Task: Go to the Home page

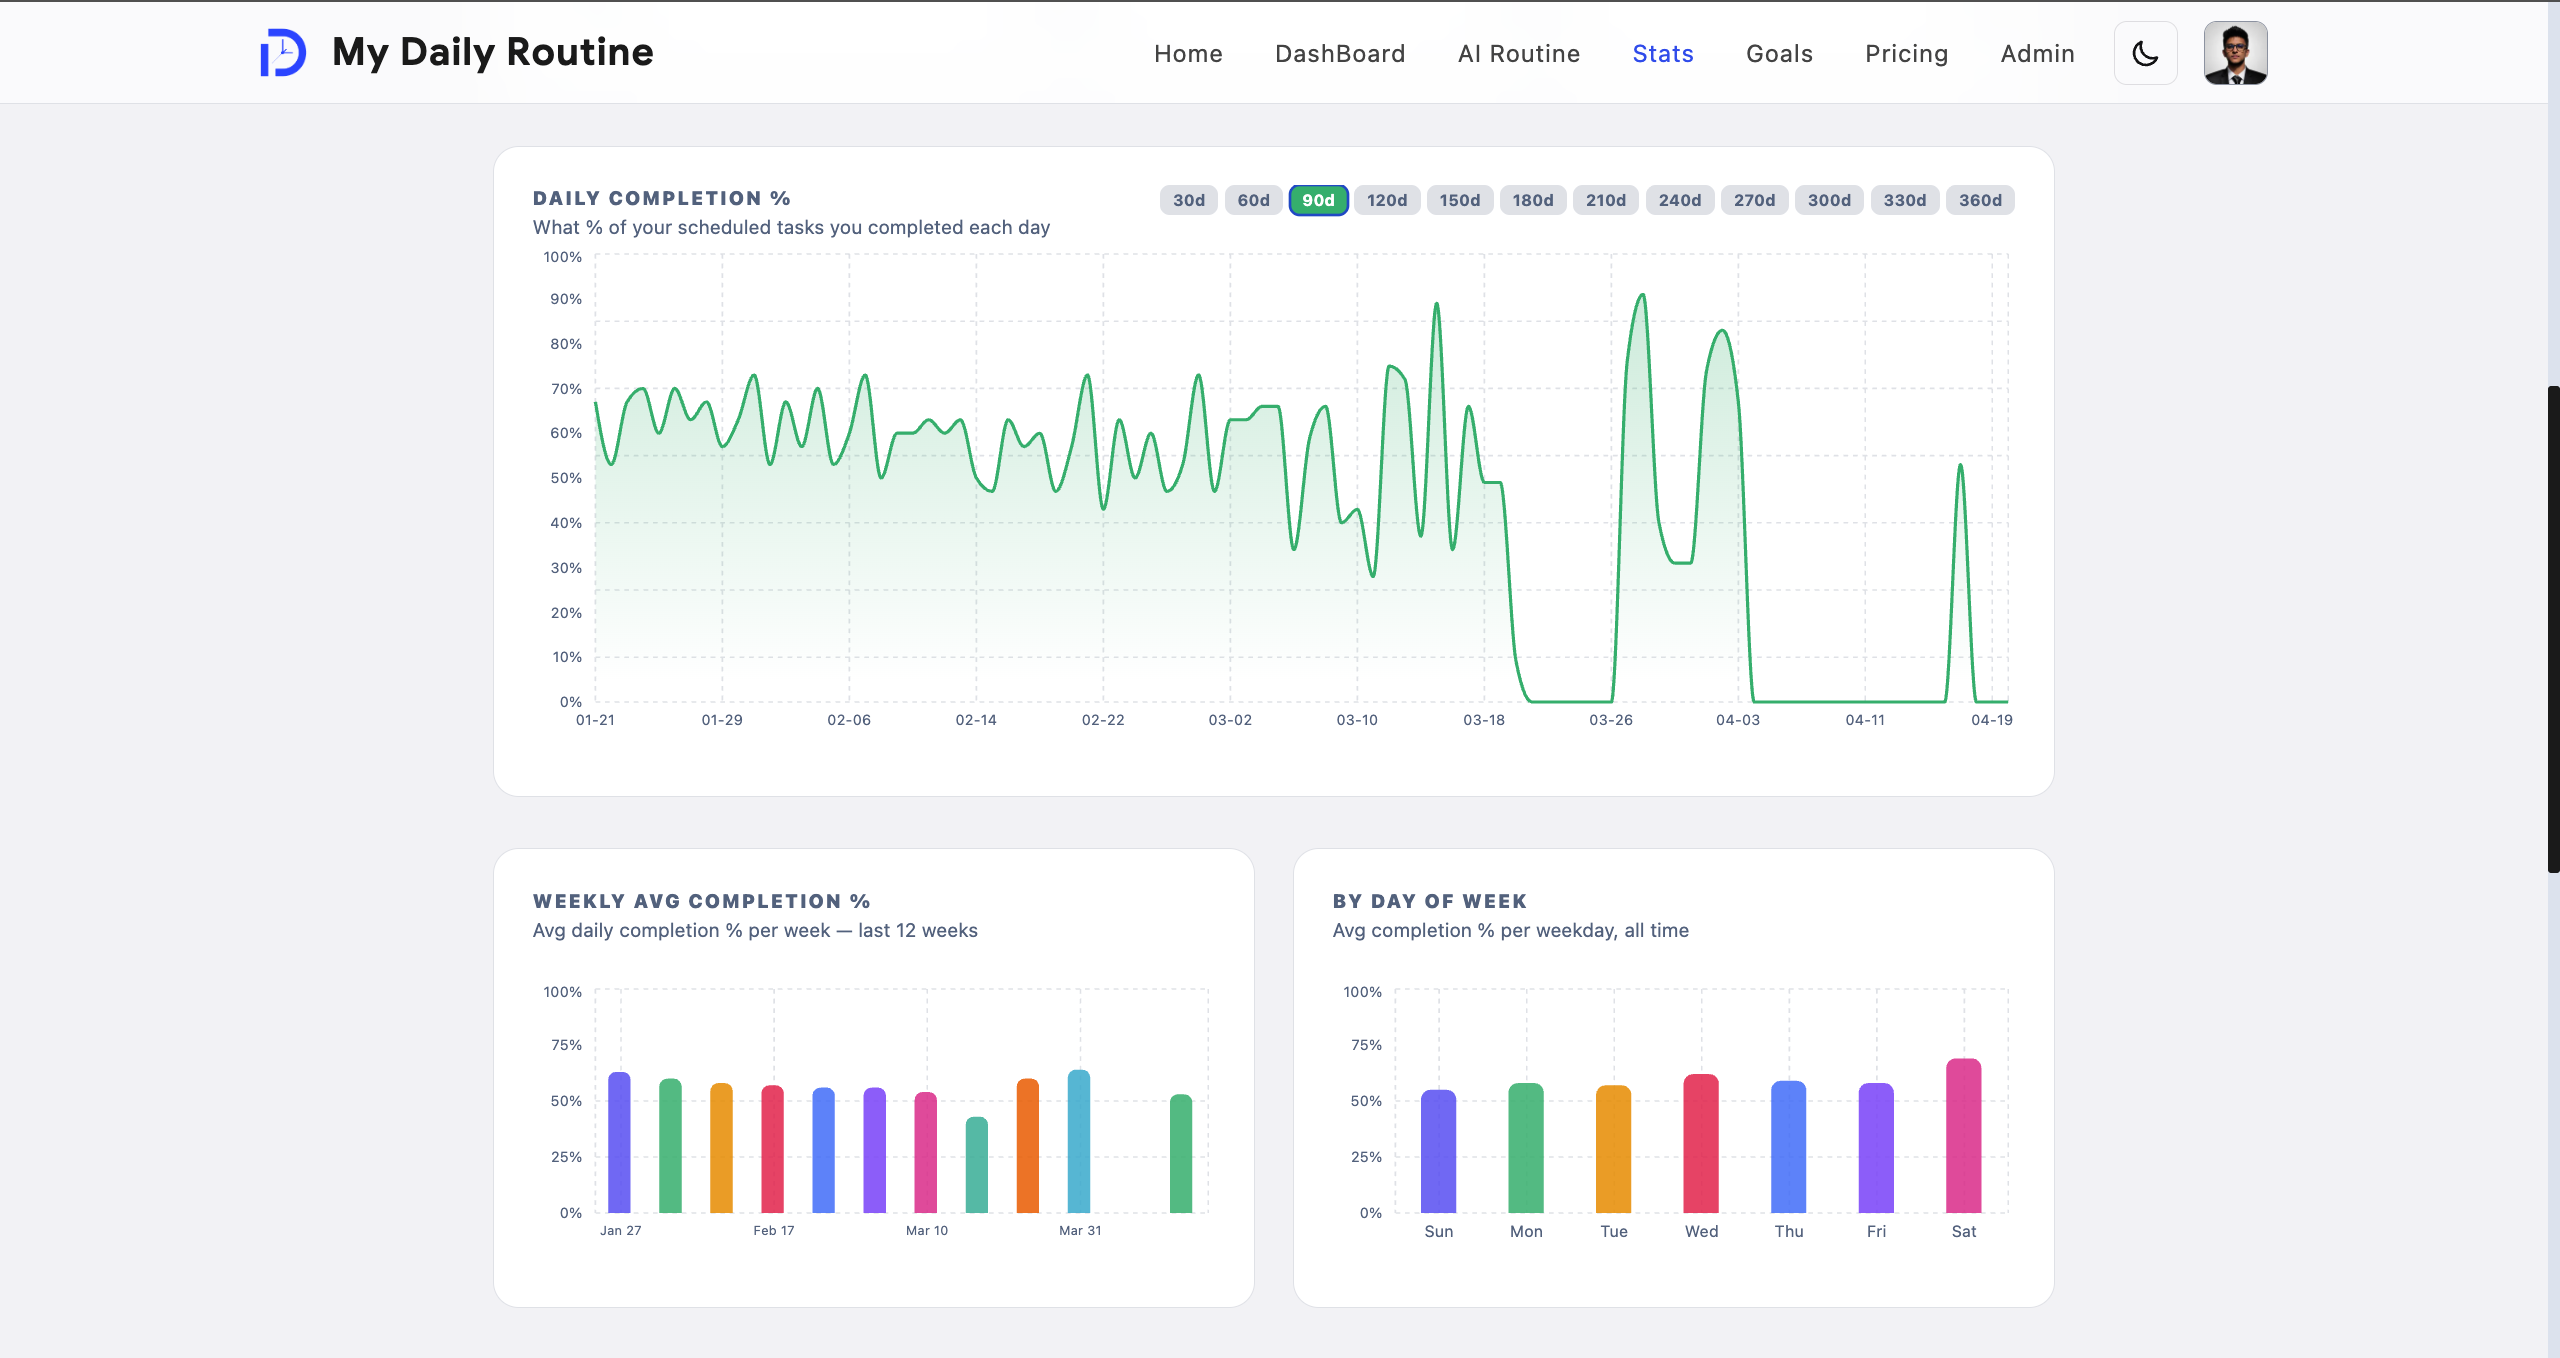Action: click(1188, 54)
